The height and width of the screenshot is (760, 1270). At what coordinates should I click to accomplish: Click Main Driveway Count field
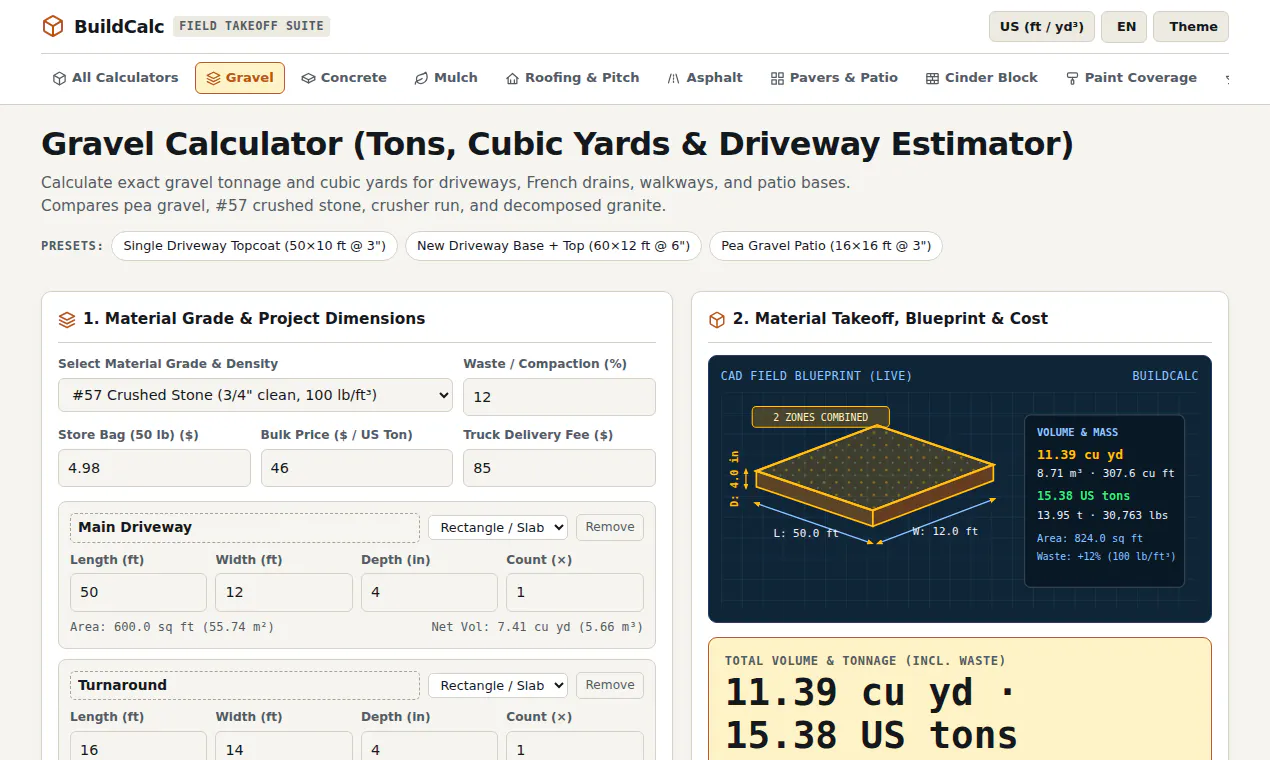click(575, 592)
